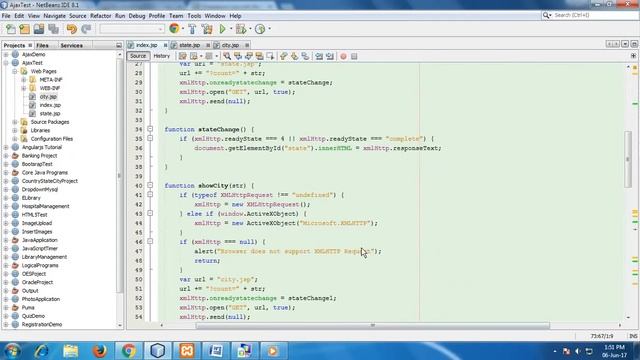Click the Source view button
The height and width of the screenshot is (360, 640).
tap(138, 56)
